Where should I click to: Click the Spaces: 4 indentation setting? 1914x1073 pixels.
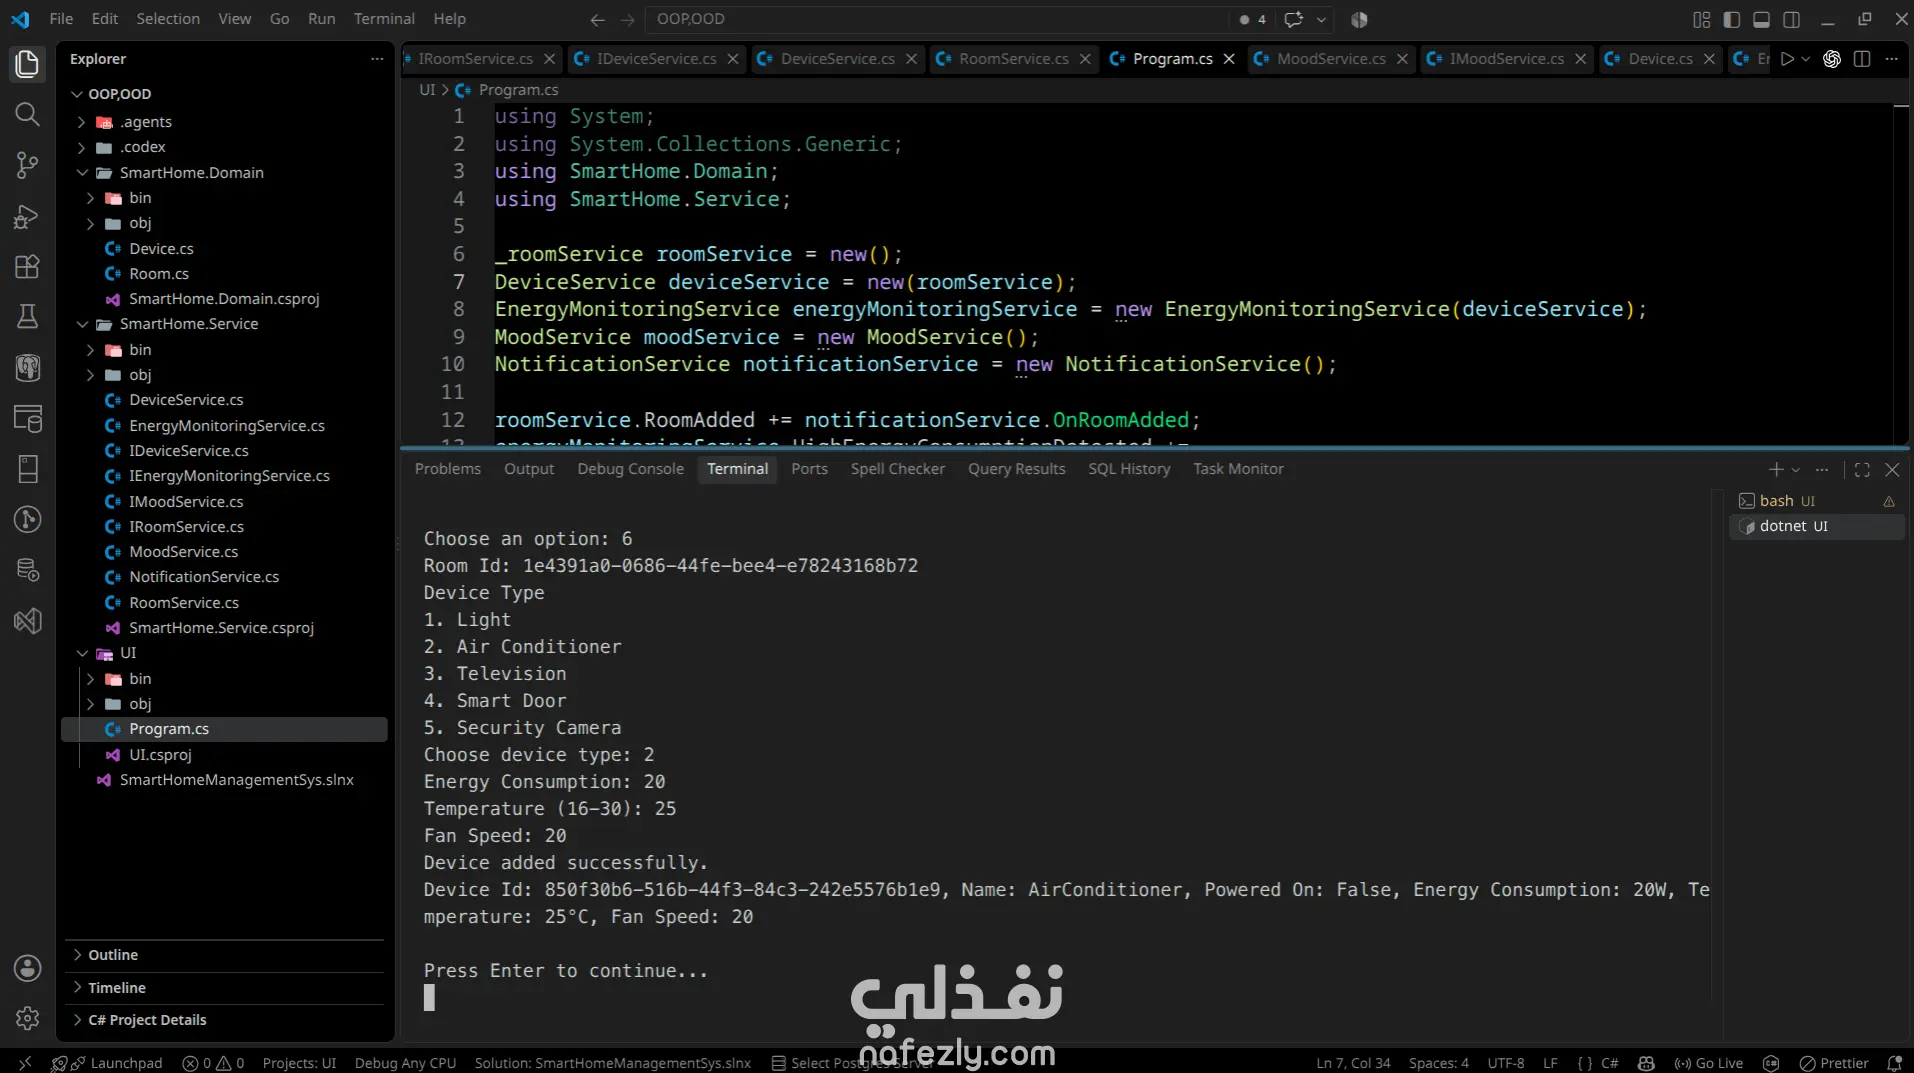[1438, 1063]
